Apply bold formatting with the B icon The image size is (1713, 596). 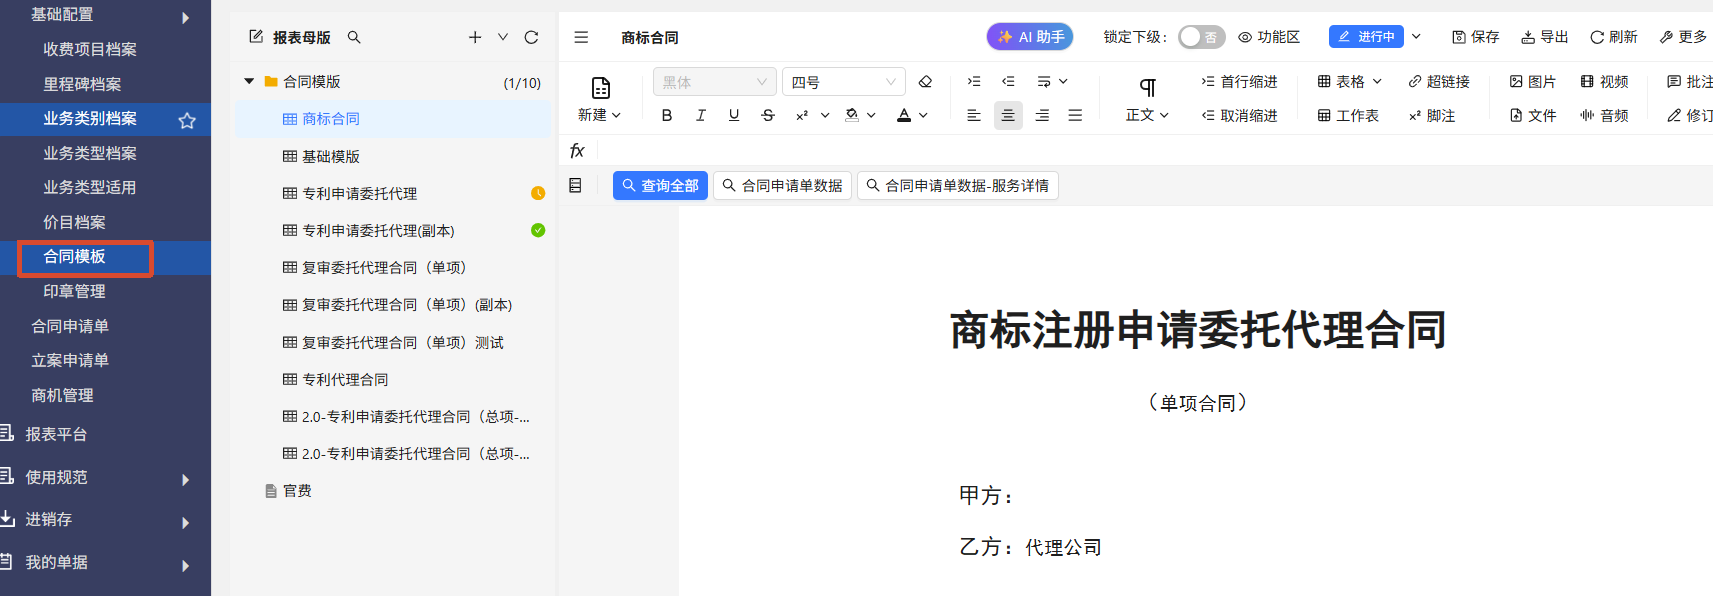tap(667, 116)
